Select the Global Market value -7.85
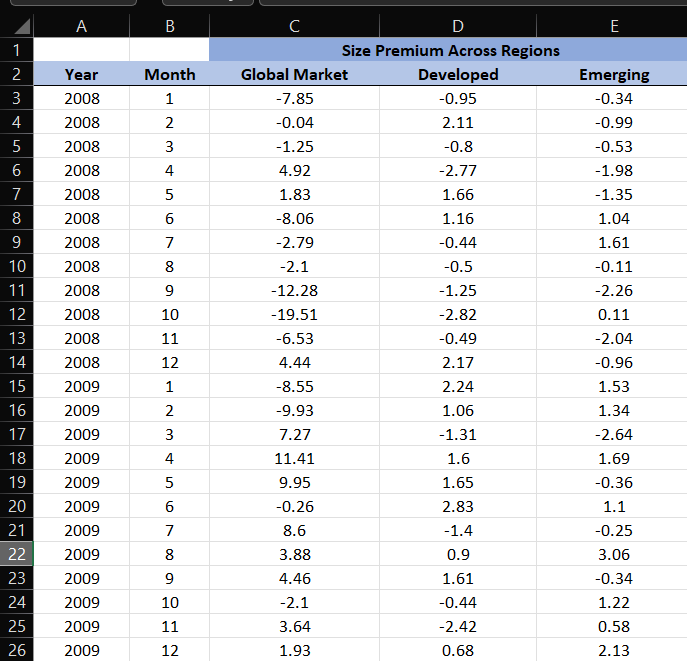Screen dimensions: 687x661 [x=294, y=99]
